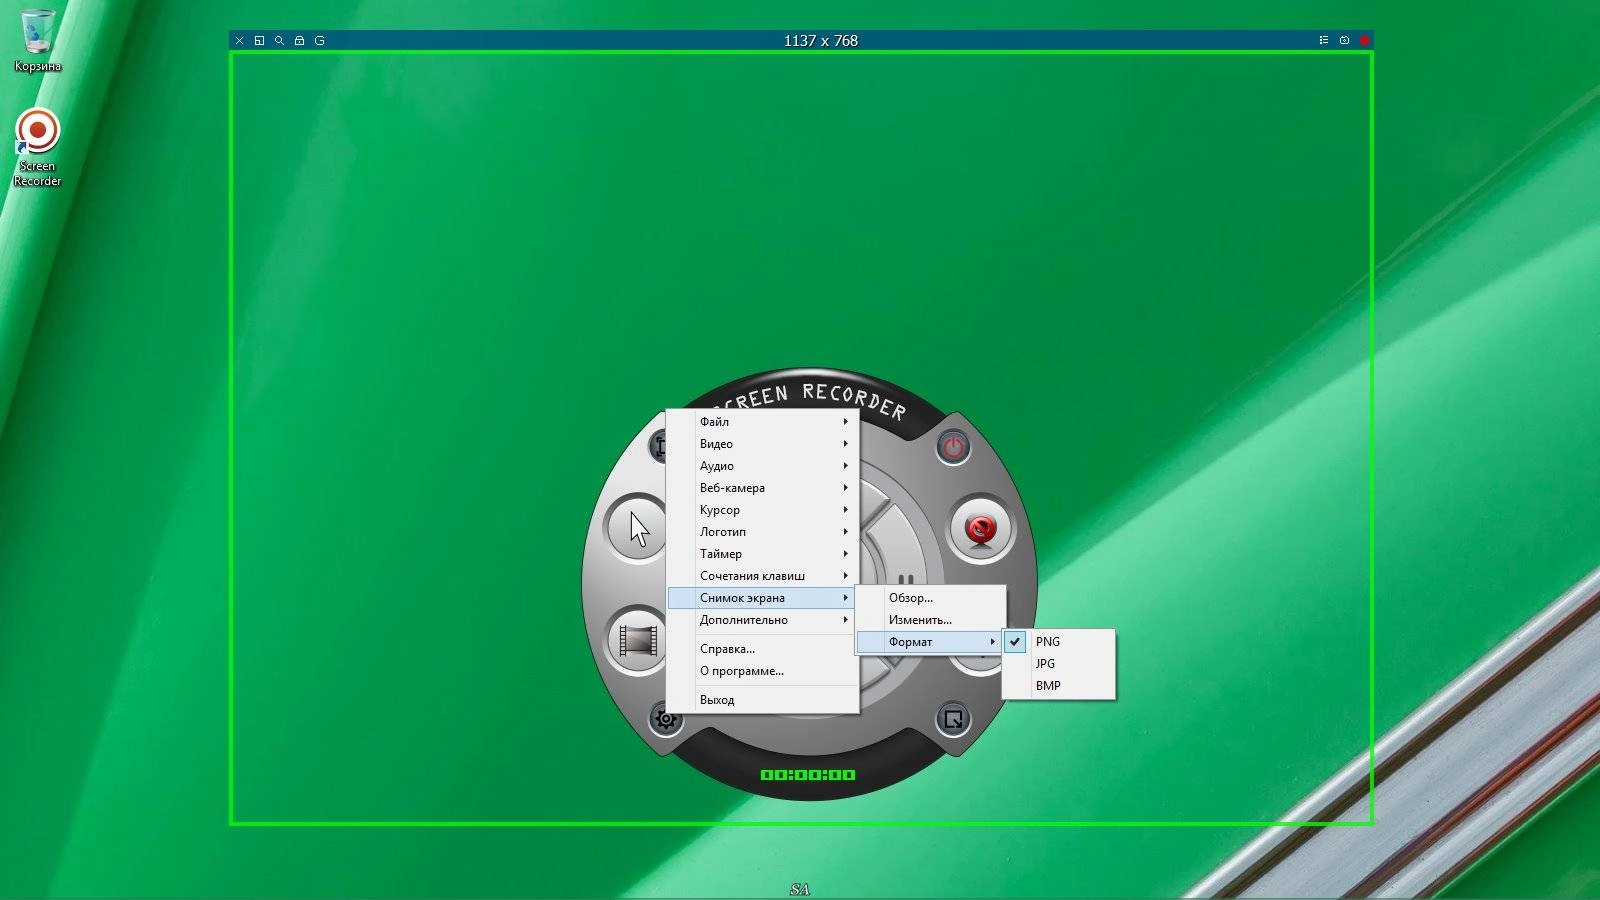The image size is (1600, 900).
Task: Click the window layout icon in frame bar
Action: (259, 41)
